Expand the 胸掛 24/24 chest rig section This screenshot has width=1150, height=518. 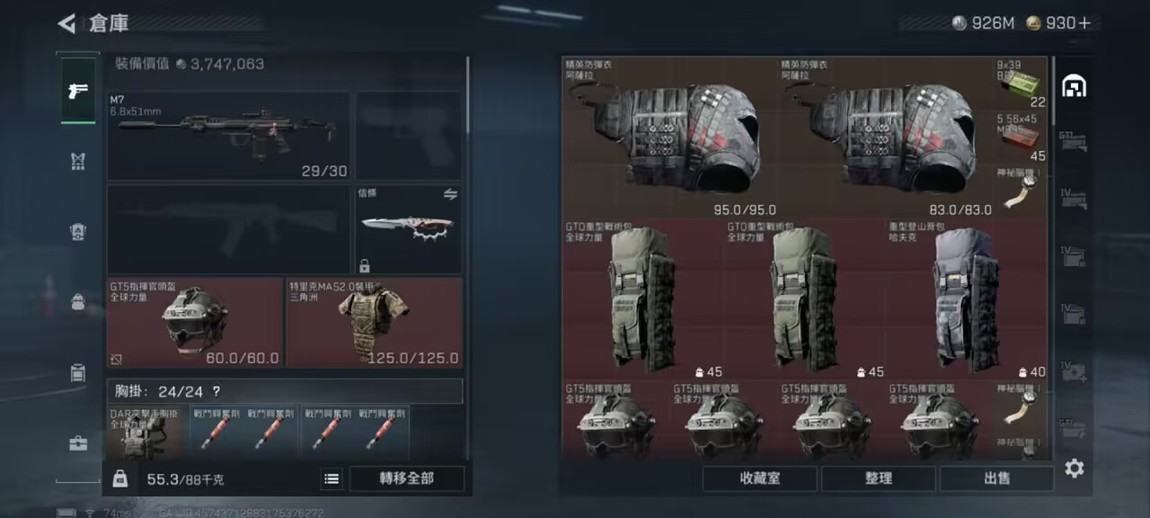pos(285,391)
